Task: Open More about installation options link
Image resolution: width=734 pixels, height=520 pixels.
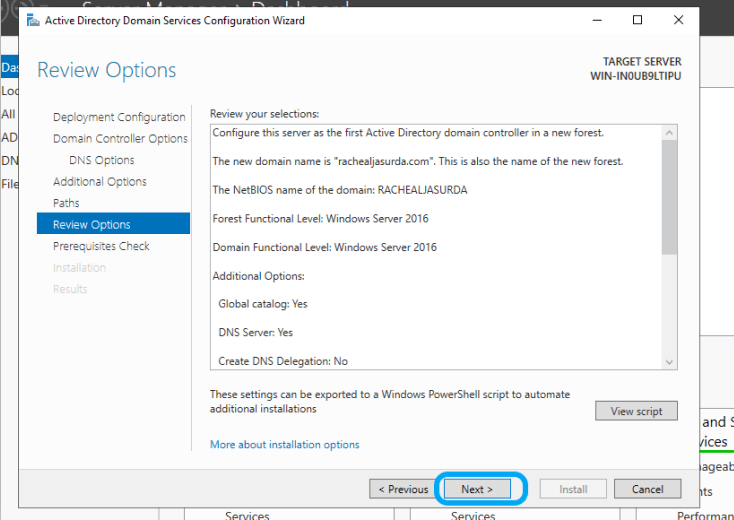Action: point(285,445)
